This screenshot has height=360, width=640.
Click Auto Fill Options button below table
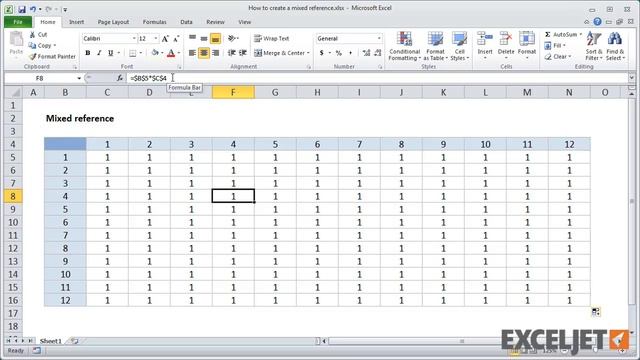coord(596,312)
